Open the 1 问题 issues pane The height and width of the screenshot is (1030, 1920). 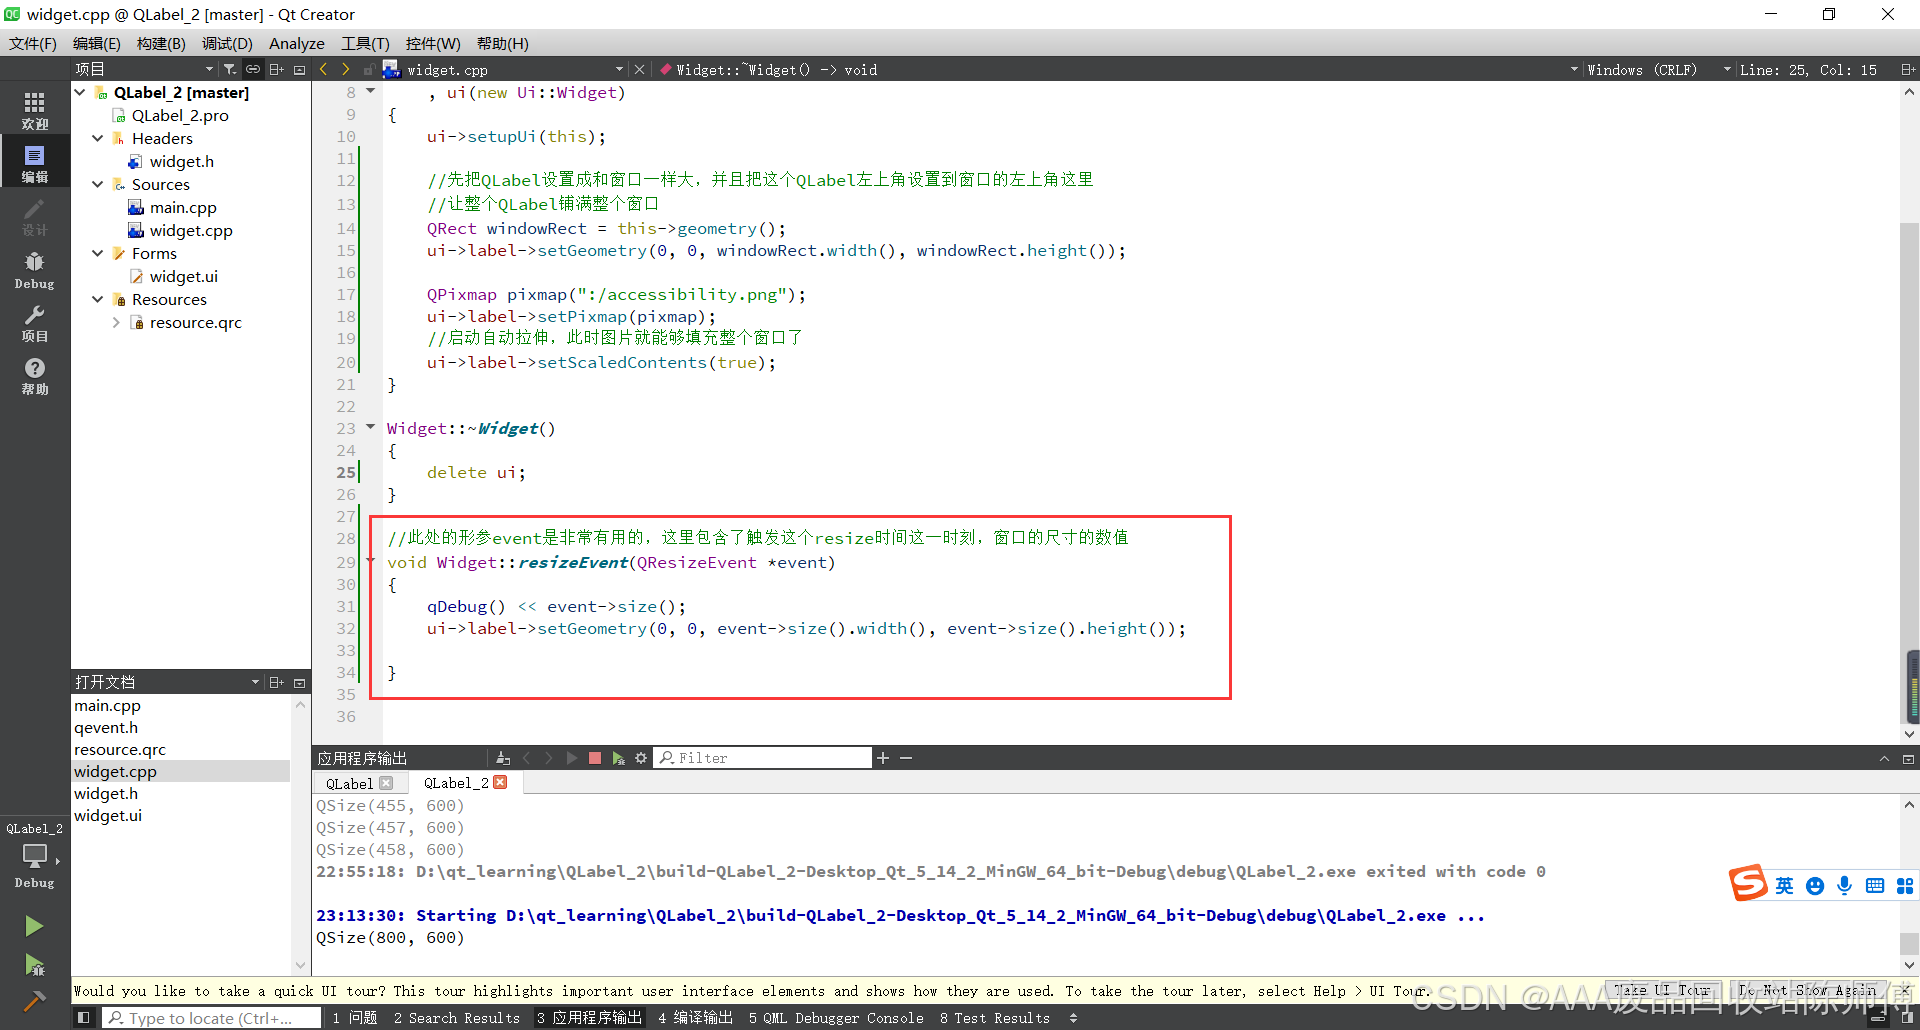point(355,1018)
